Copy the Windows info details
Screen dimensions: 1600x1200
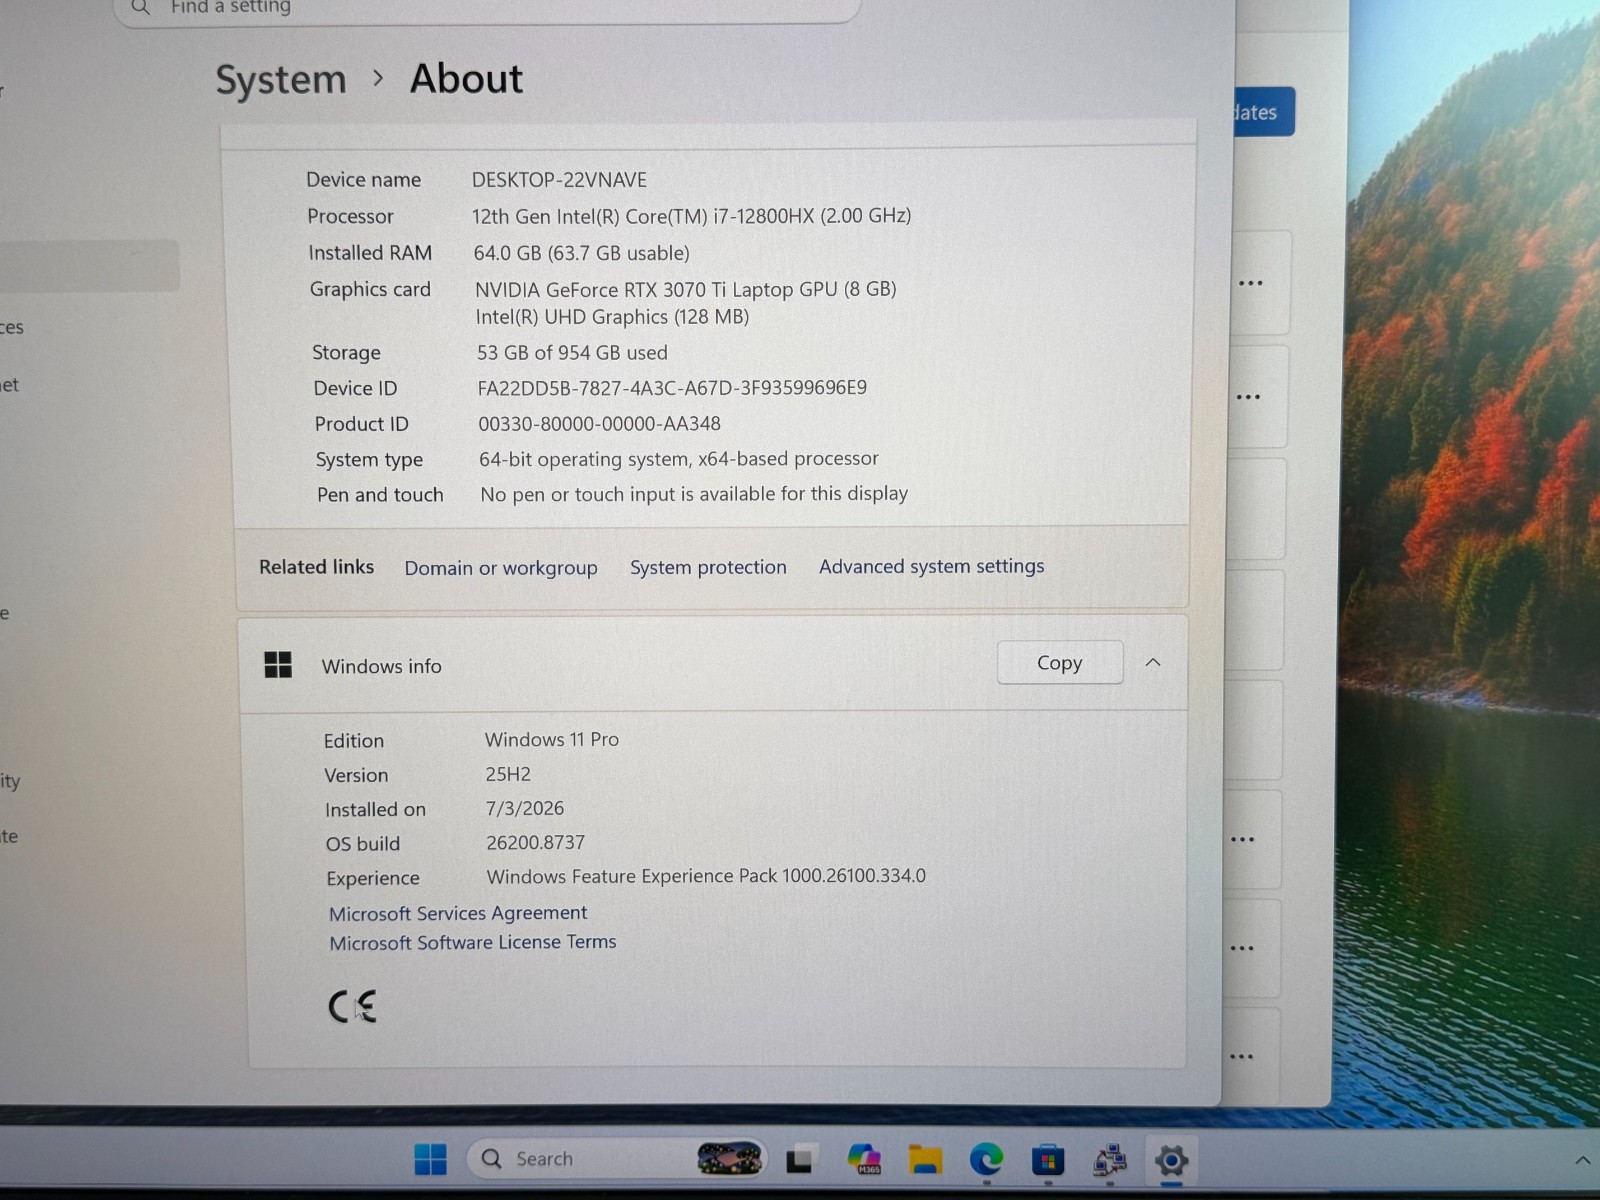[x=1059, y=663]
